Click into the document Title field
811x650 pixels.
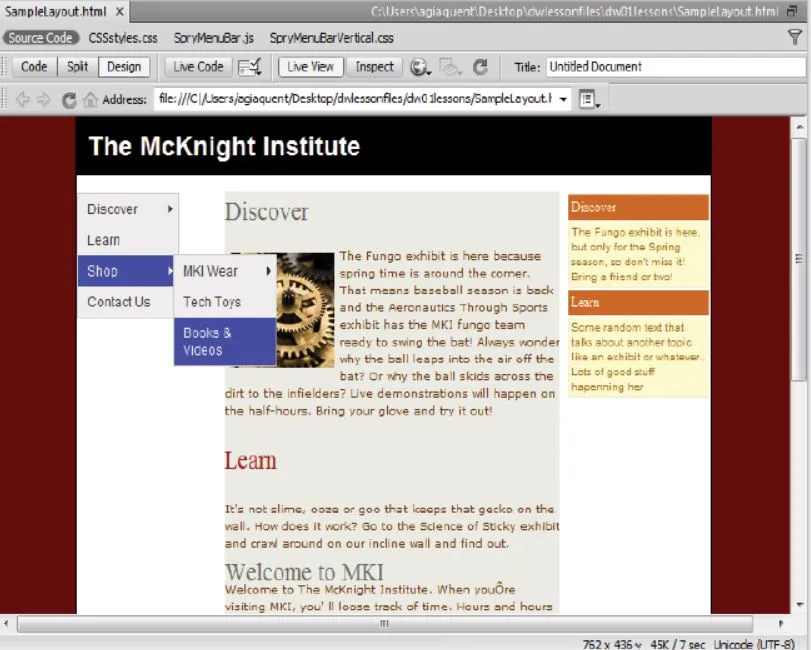[x=675, y=67]
